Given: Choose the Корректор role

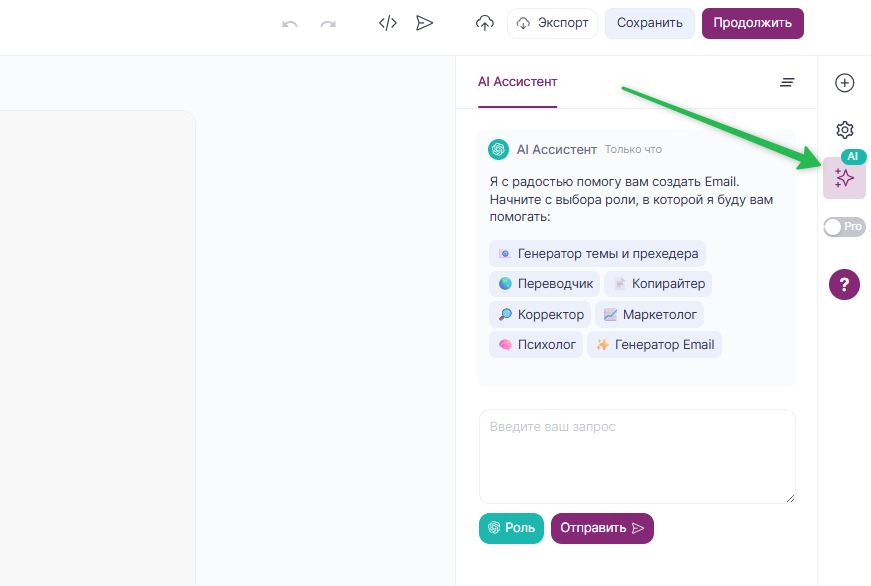Looking at the screenshot, I should pyautogui.click(x=540, y=314).
